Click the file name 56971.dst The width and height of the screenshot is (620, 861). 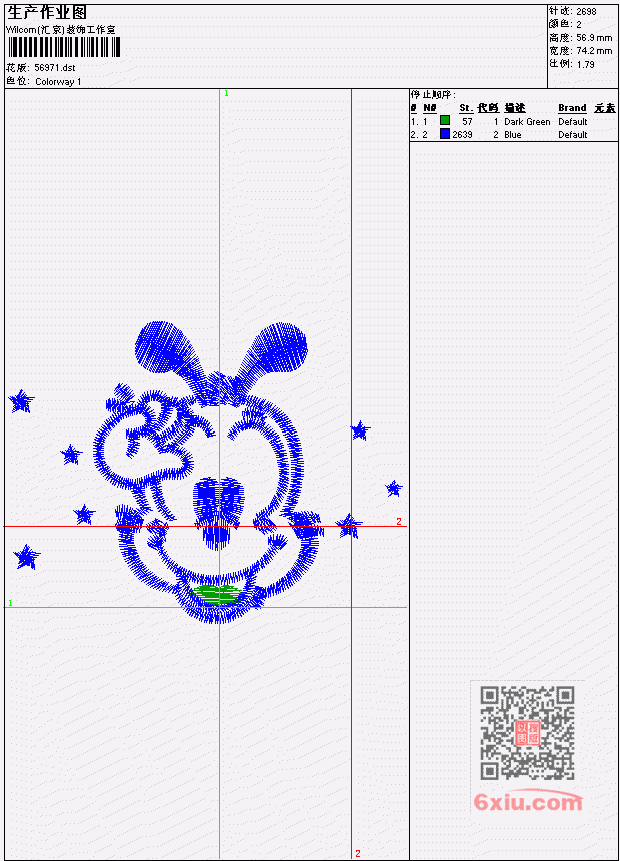54,68
